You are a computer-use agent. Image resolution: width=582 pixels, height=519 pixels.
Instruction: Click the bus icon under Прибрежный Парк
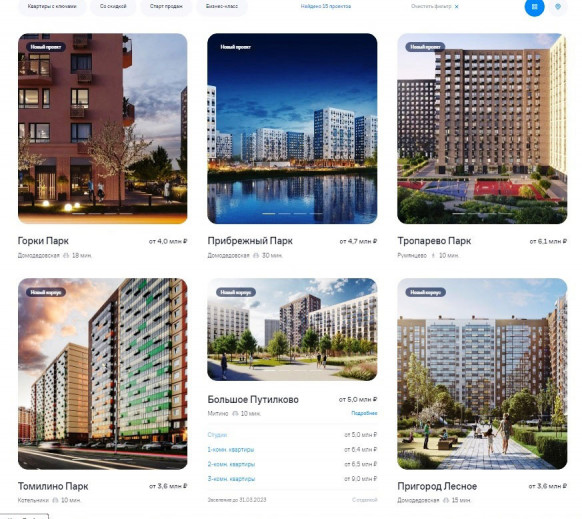(x=256, y=255)
